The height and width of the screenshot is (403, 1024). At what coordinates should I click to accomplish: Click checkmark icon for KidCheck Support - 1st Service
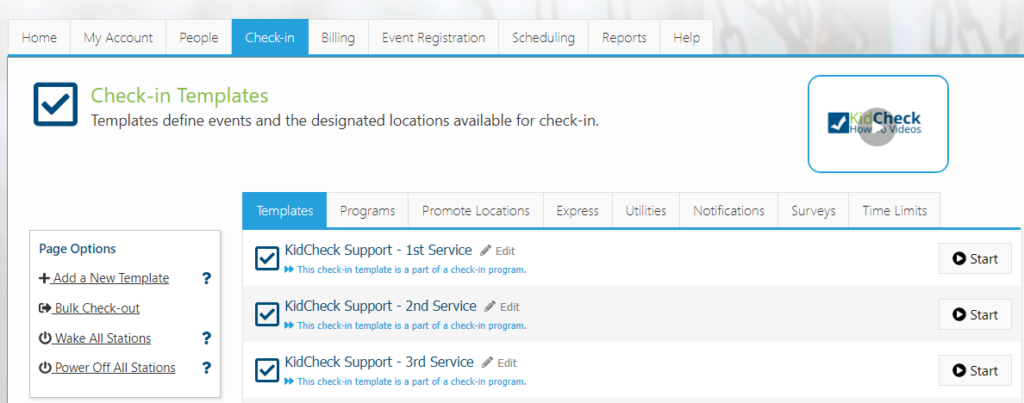pos(266,259)
